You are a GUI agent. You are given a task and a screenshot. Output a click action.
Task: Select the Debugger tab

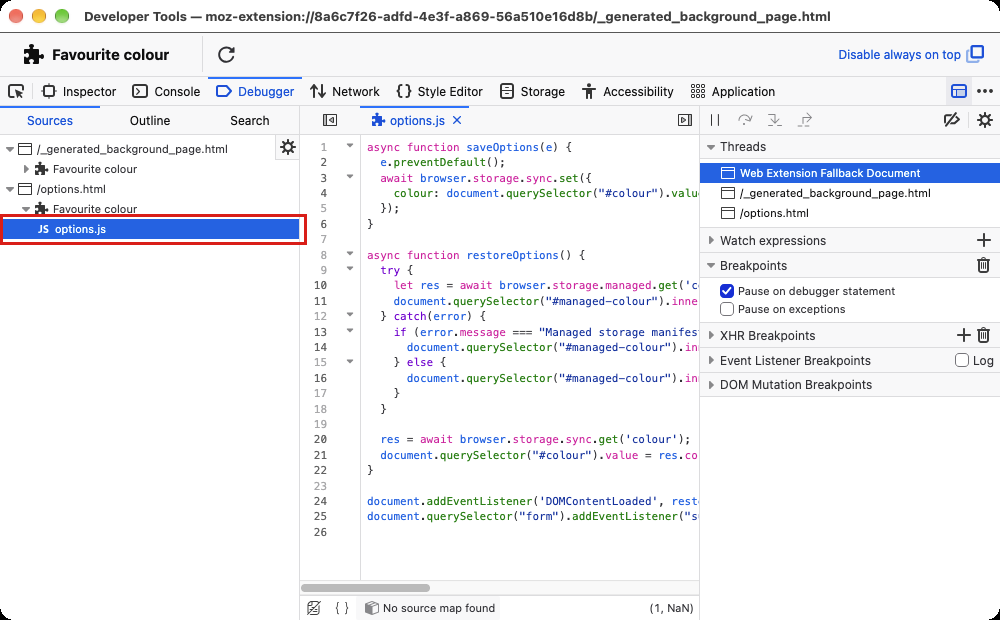coord(255,91)
